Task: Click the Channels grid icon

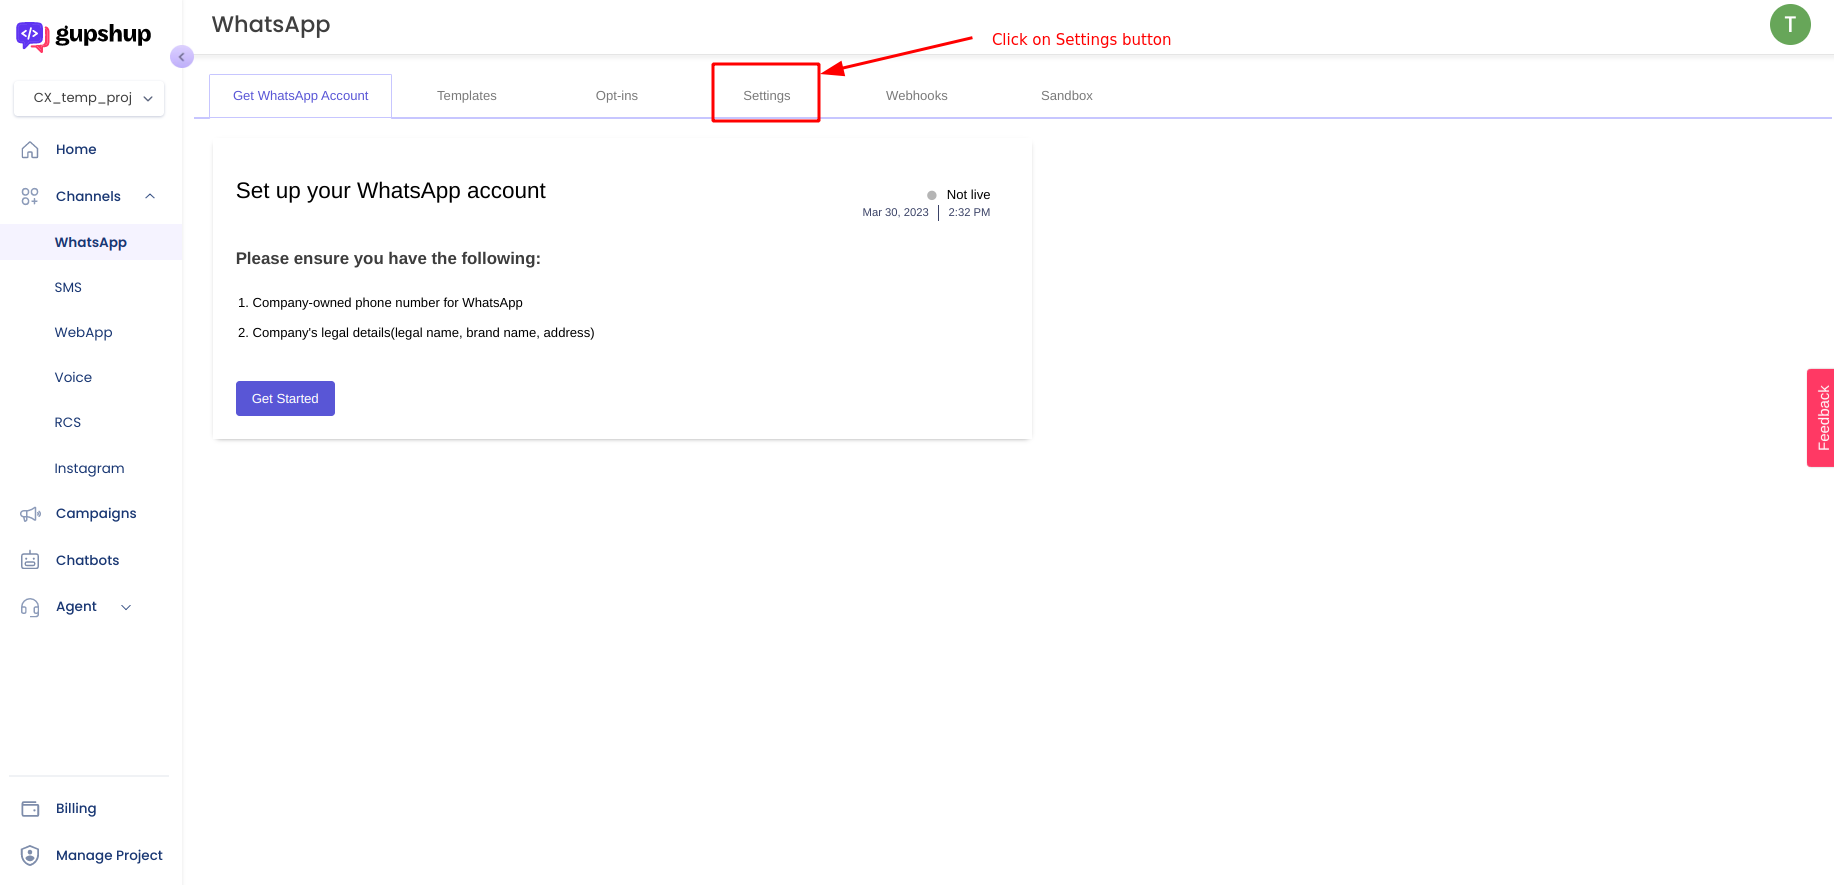Action: pos(30,197)
